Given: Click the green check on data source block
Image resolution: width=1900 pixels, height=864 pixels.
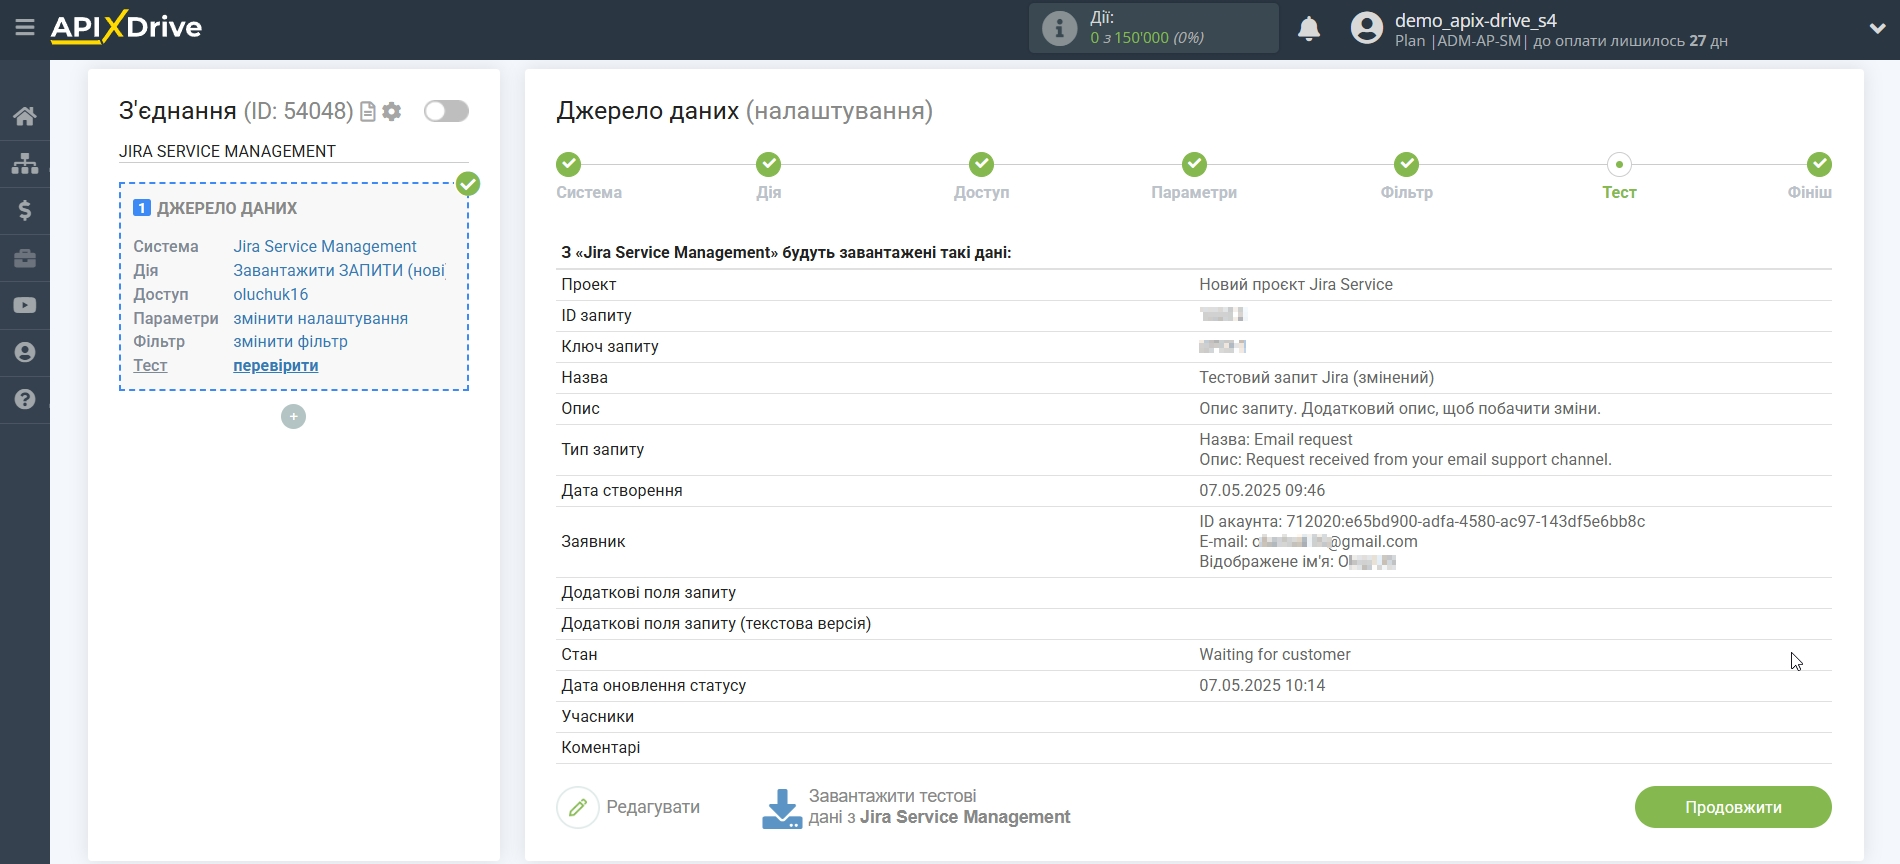Looking at the screenshot, I should 468,184.
